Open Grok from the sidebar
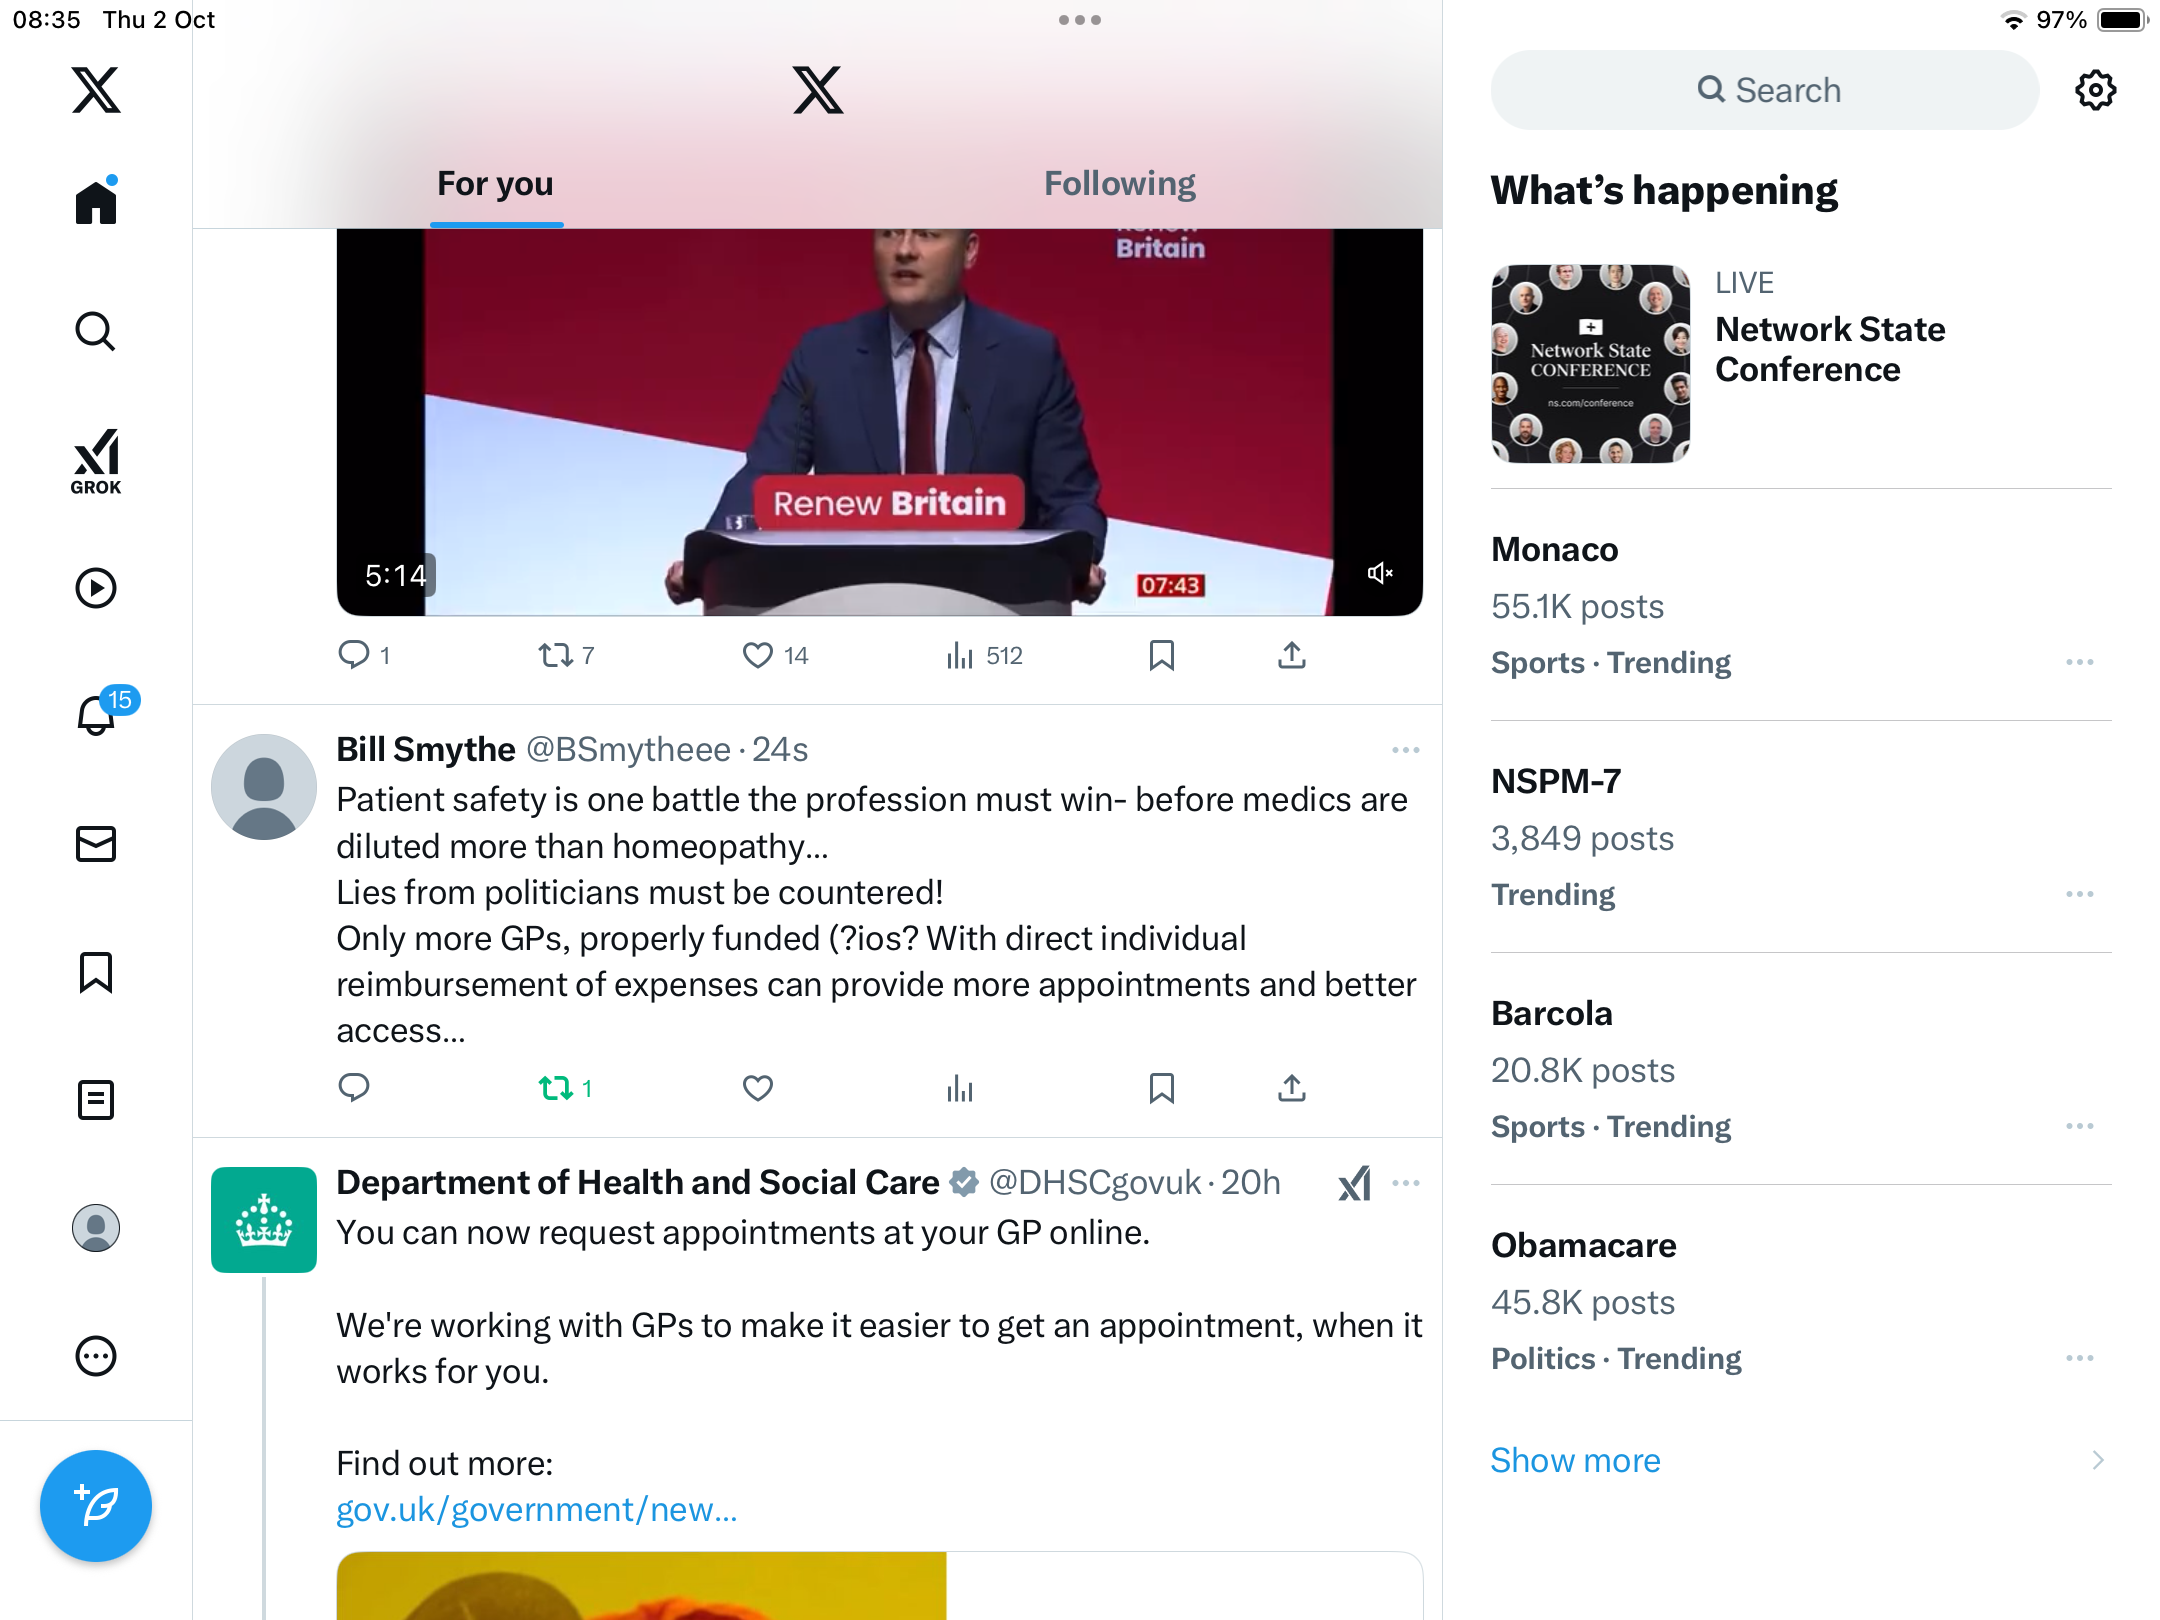 point(96,461)
